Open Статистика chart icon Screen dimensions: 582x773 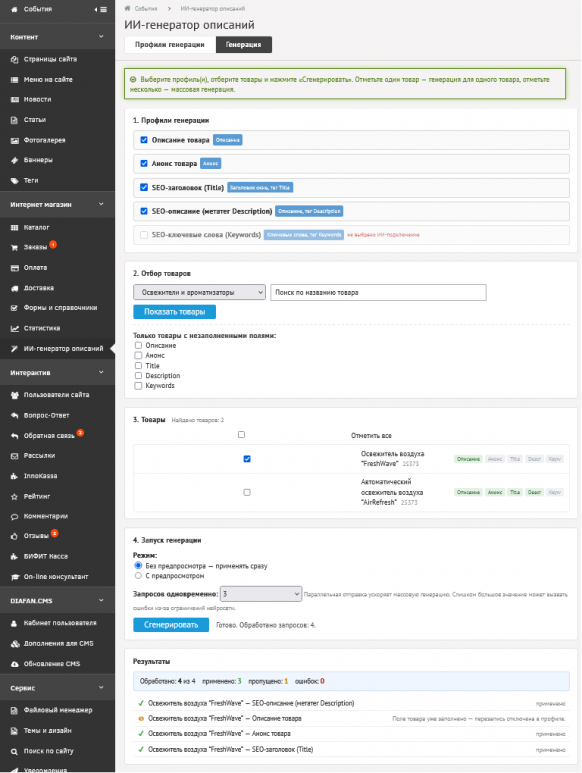pos(14,328)
